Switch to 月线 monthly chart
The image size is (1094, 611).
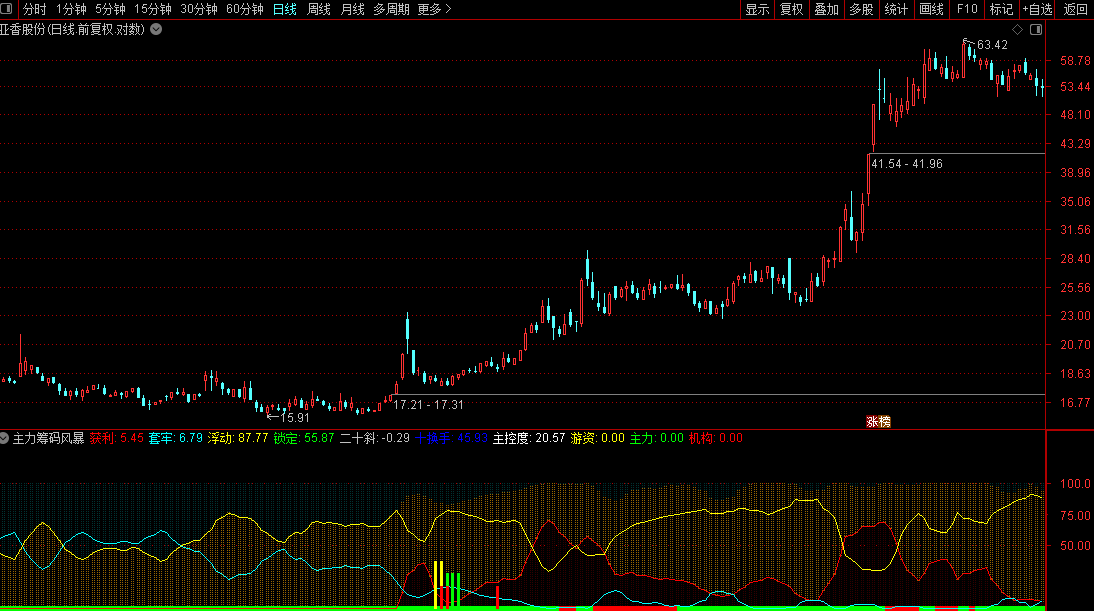352,9
